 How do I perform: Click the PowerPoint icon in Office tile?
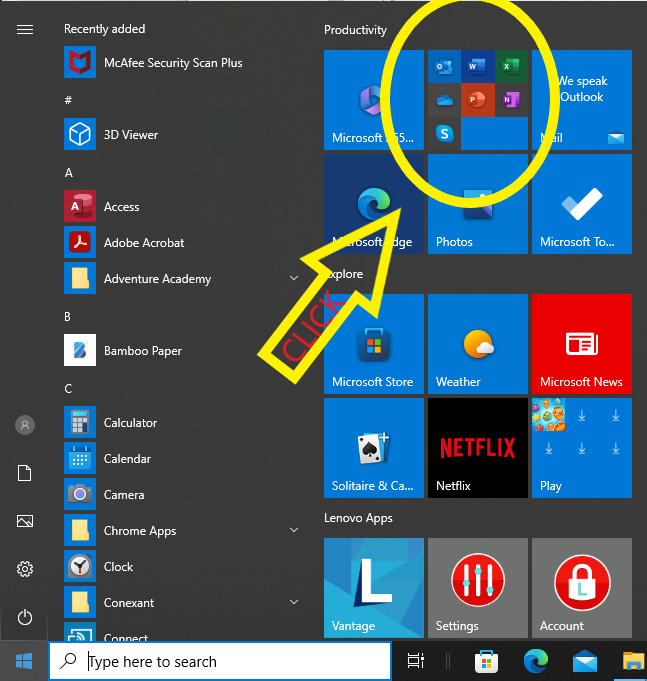coord(478,100)
